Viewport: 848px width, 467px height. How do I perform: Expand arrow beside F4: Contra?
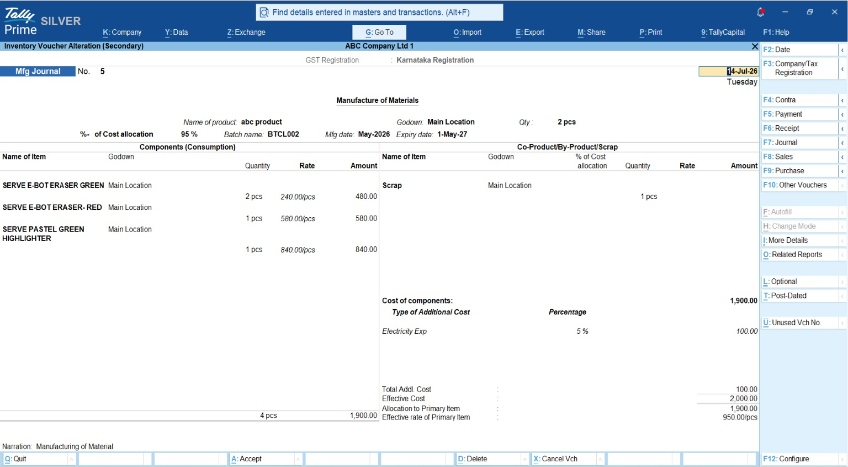[x=843, y=100]
